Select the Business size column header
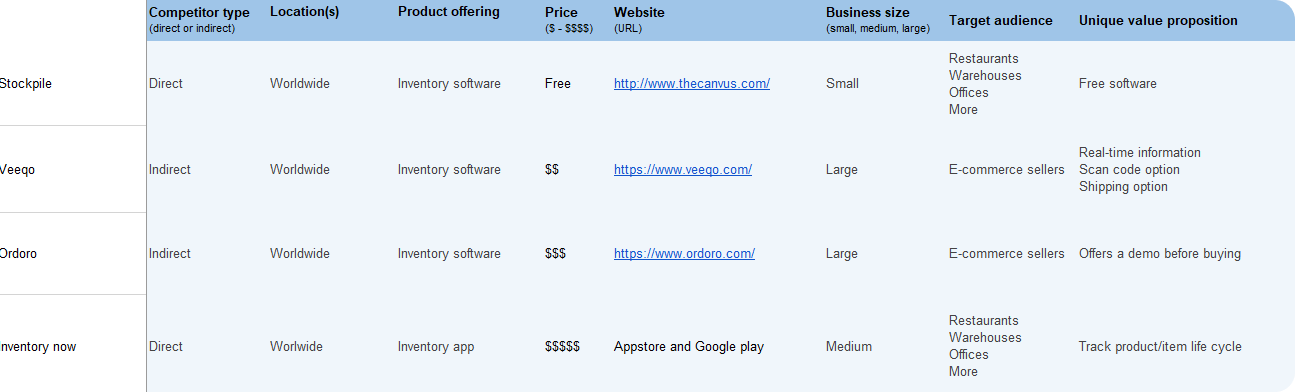 pyautogui.click(x=868, y=12)
